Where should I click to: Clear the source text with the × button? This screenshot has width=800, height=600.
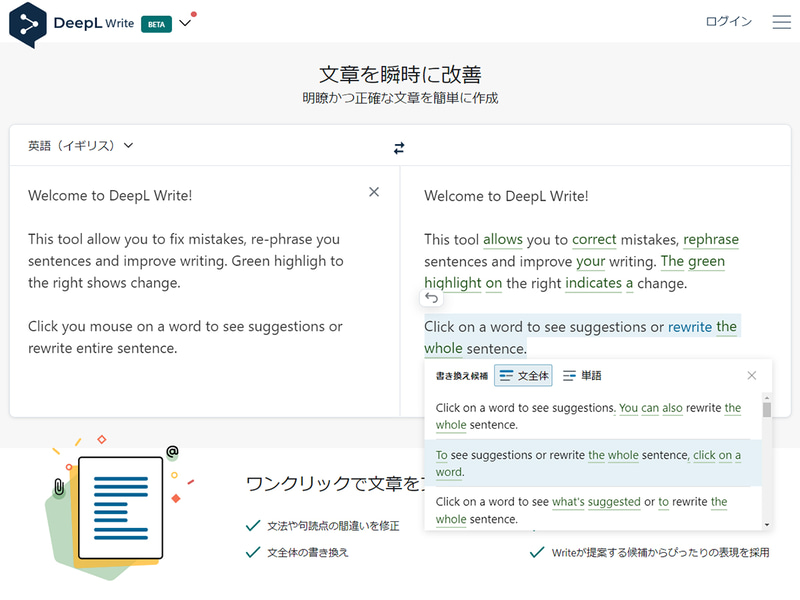pos(374,192)
